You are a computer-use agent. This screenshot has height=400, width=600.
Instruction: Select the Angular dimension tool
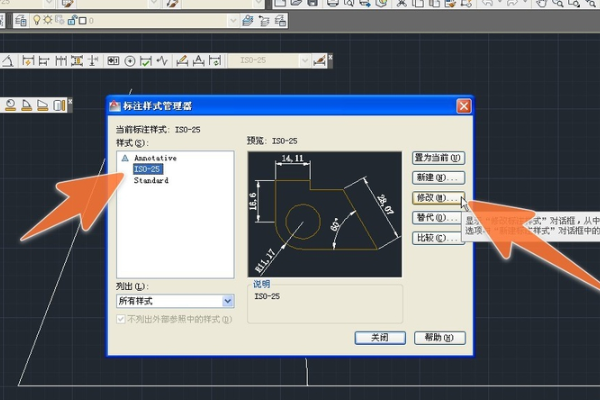[x=8, y=60]
